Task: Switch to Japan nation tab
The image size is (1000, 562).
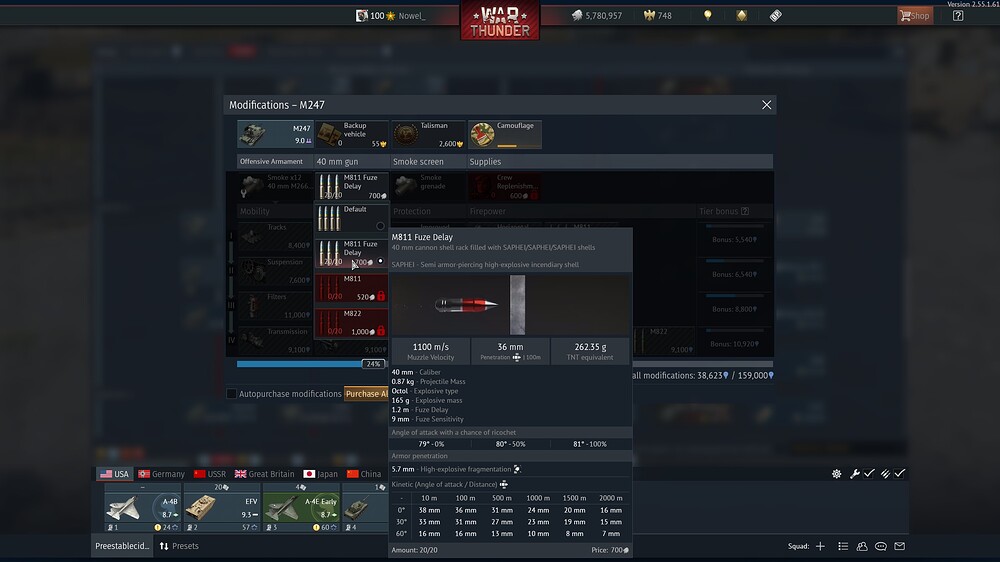Action: tap(321, 474)
